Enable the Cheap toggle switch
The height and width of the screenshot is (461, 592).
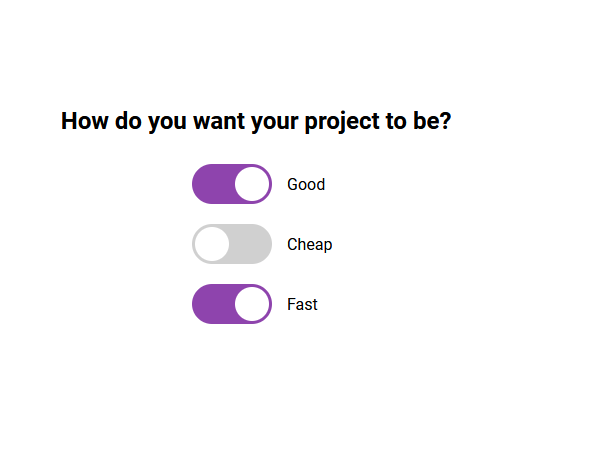[x=232, y=244]
